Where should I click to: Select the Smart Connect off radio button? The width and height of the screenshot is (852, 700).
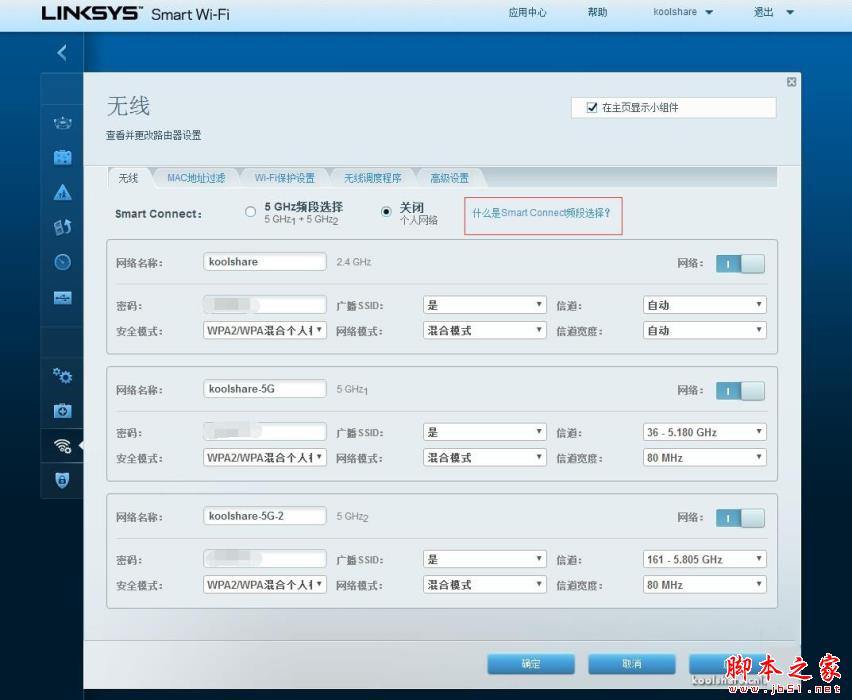[386, 212]
